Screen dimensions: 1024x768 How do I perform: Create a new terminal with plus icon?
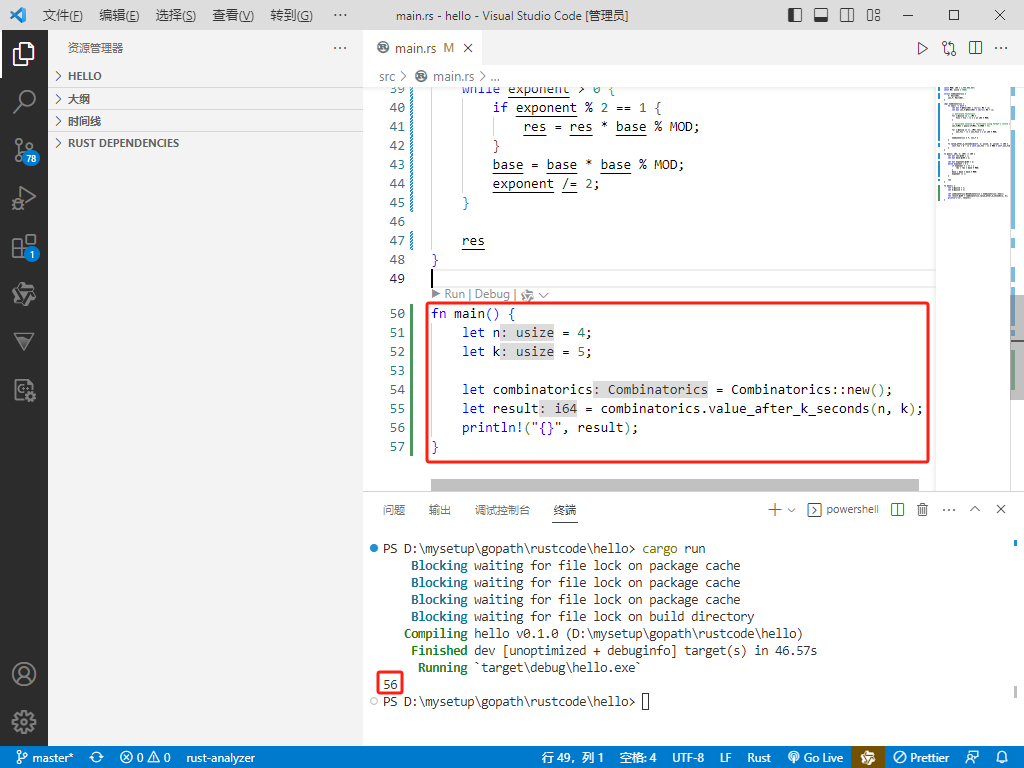[775, 509]
